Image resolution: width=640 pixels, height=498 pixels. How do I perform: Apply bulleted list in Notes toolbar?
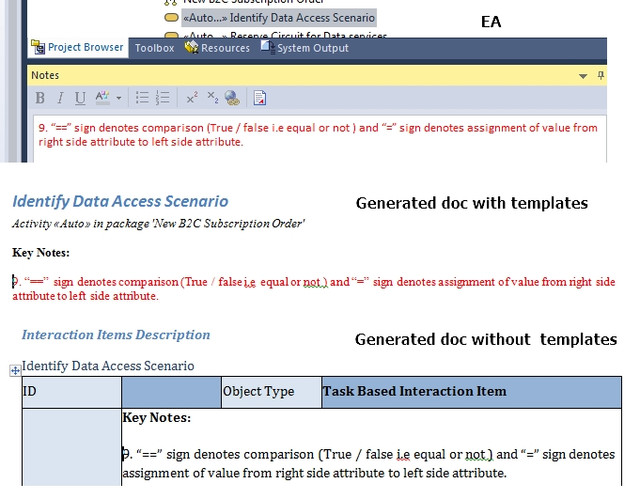coord(142,98)
